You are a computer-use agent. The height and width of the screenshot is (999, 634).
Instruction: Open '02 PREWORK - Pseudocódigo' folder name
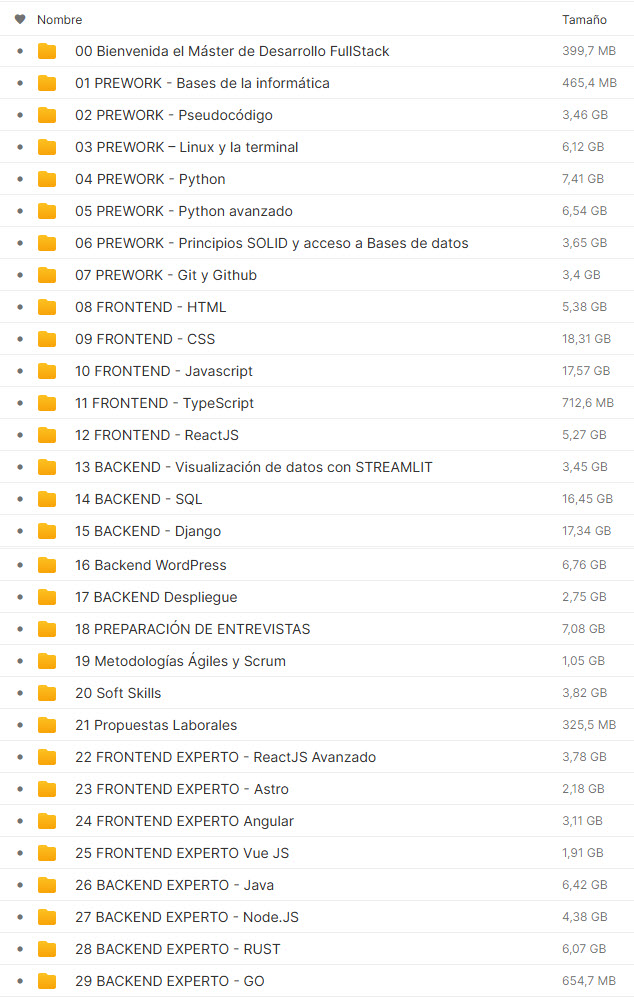pyautogui.click(x=173, y=115)
